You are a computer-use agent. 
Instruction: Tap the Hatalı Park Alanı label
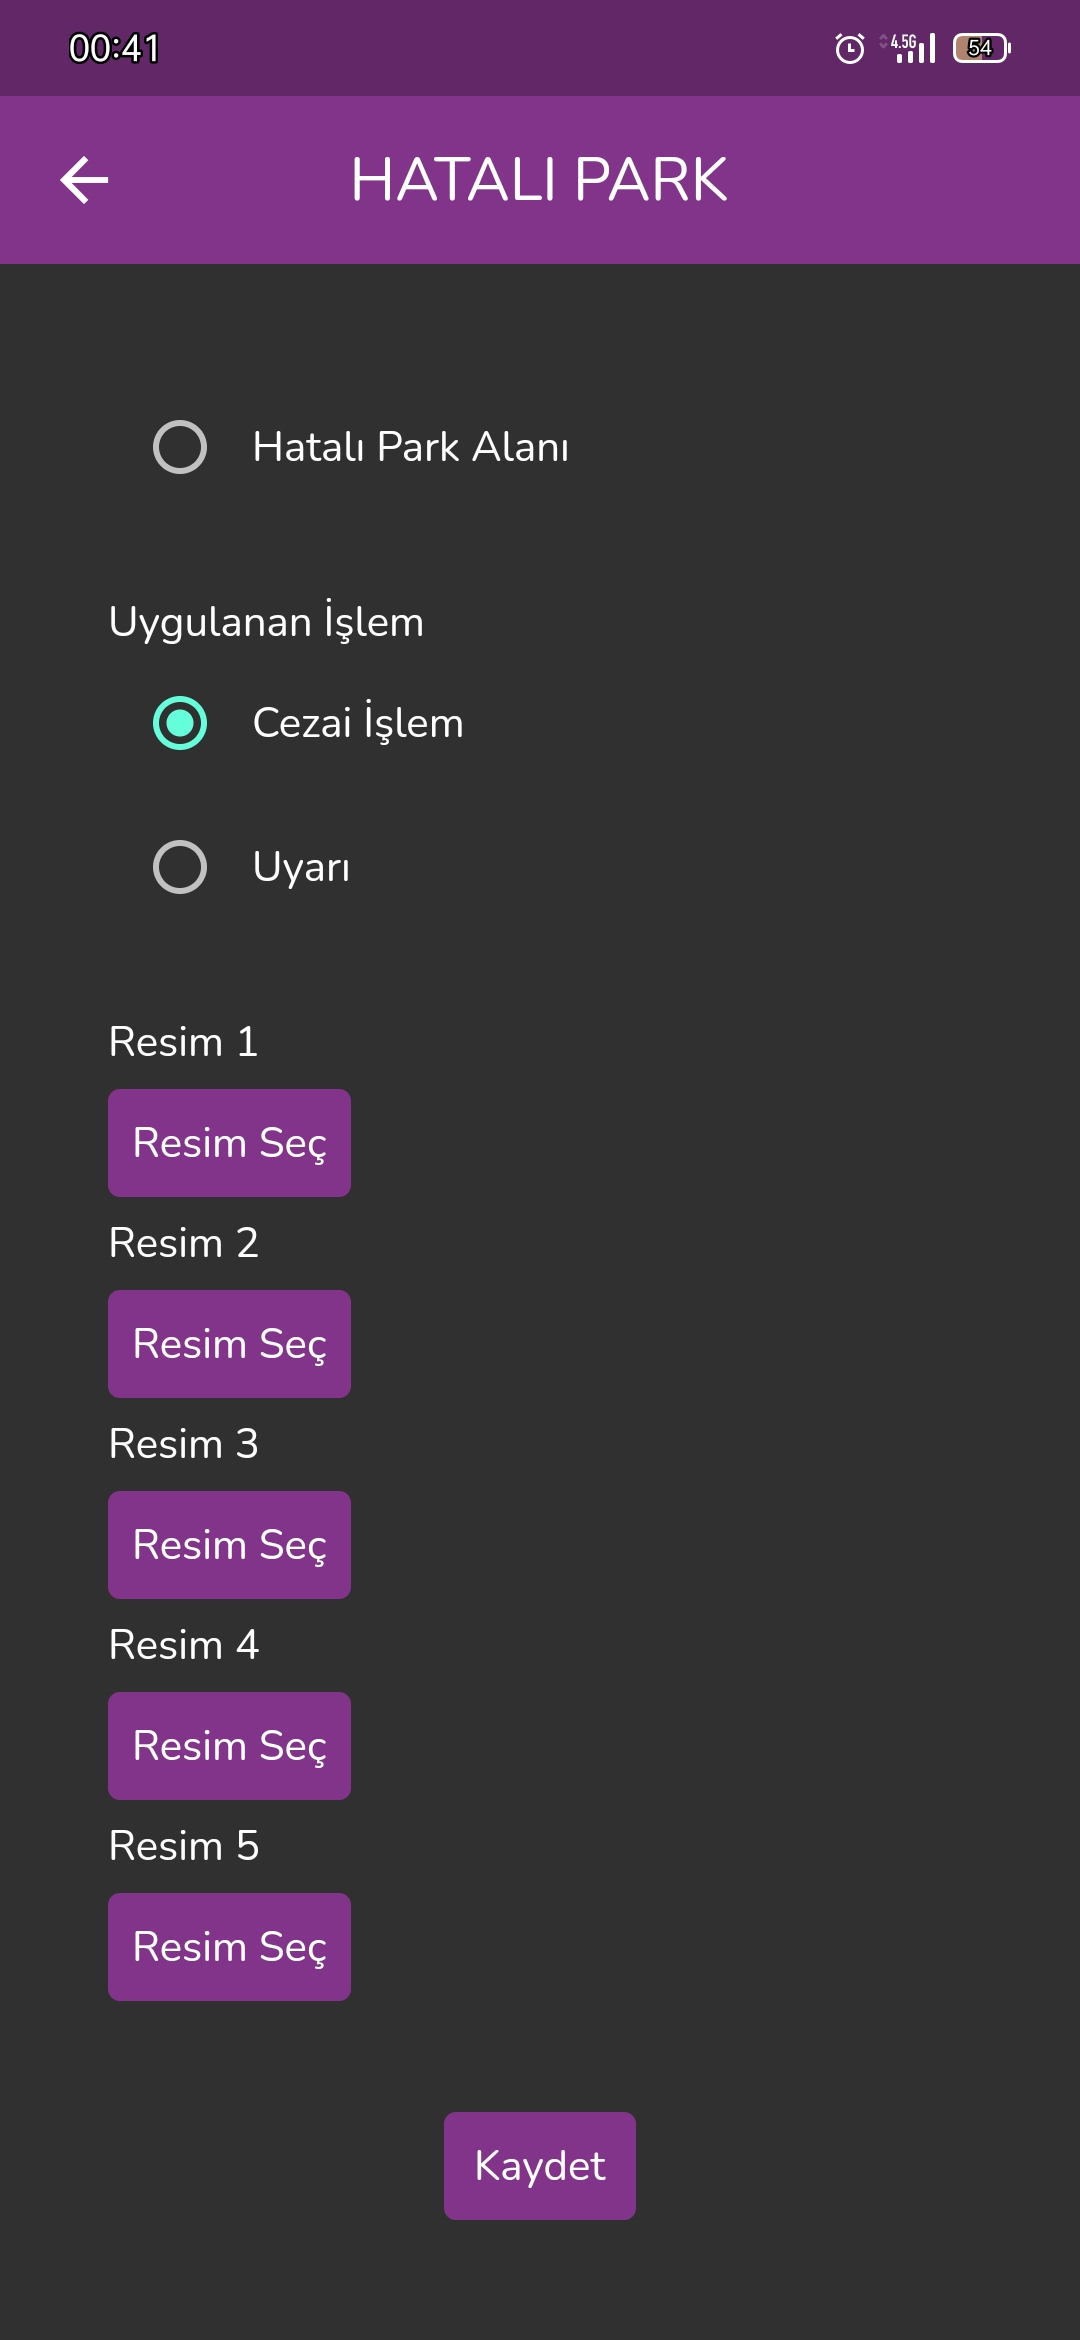point(411,447)
